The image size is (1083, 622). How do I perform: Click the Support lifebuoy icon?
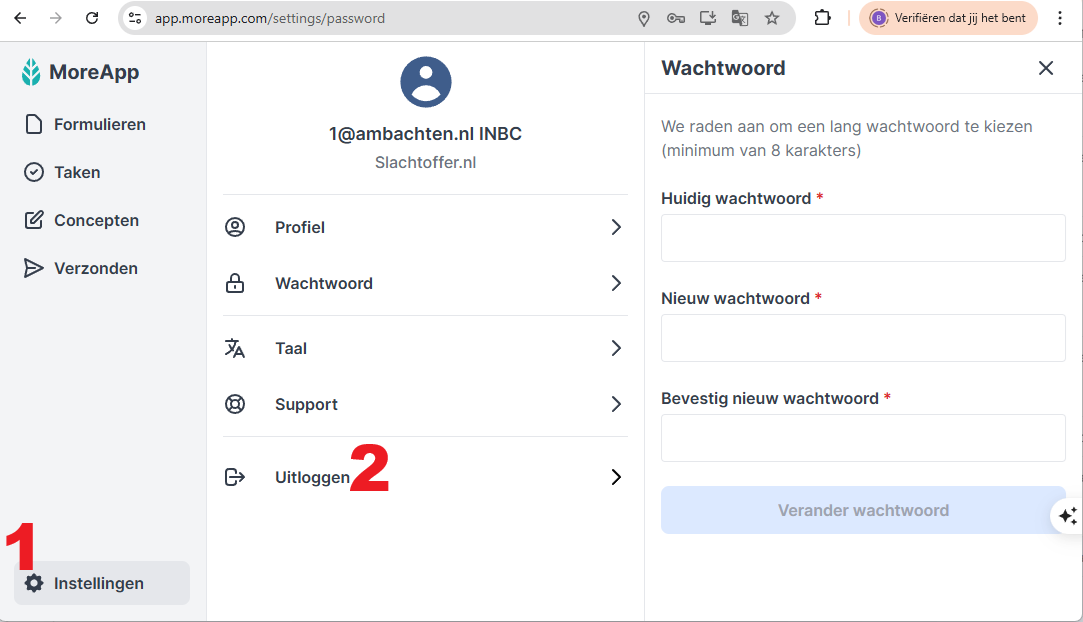point(235,404)
